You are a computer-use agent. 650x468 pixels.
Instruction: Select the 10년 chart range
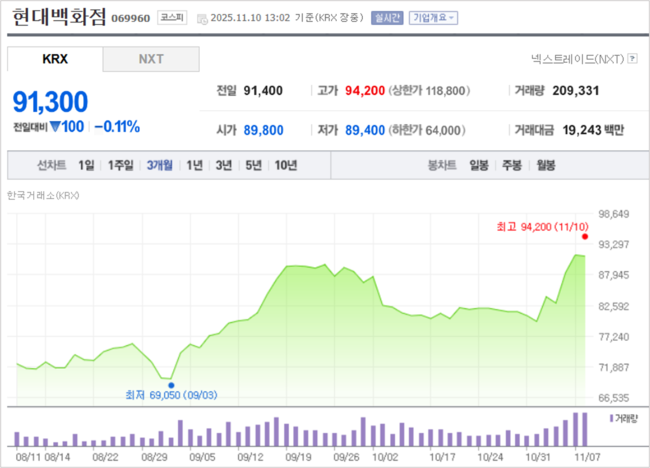(x=285, y=165)
